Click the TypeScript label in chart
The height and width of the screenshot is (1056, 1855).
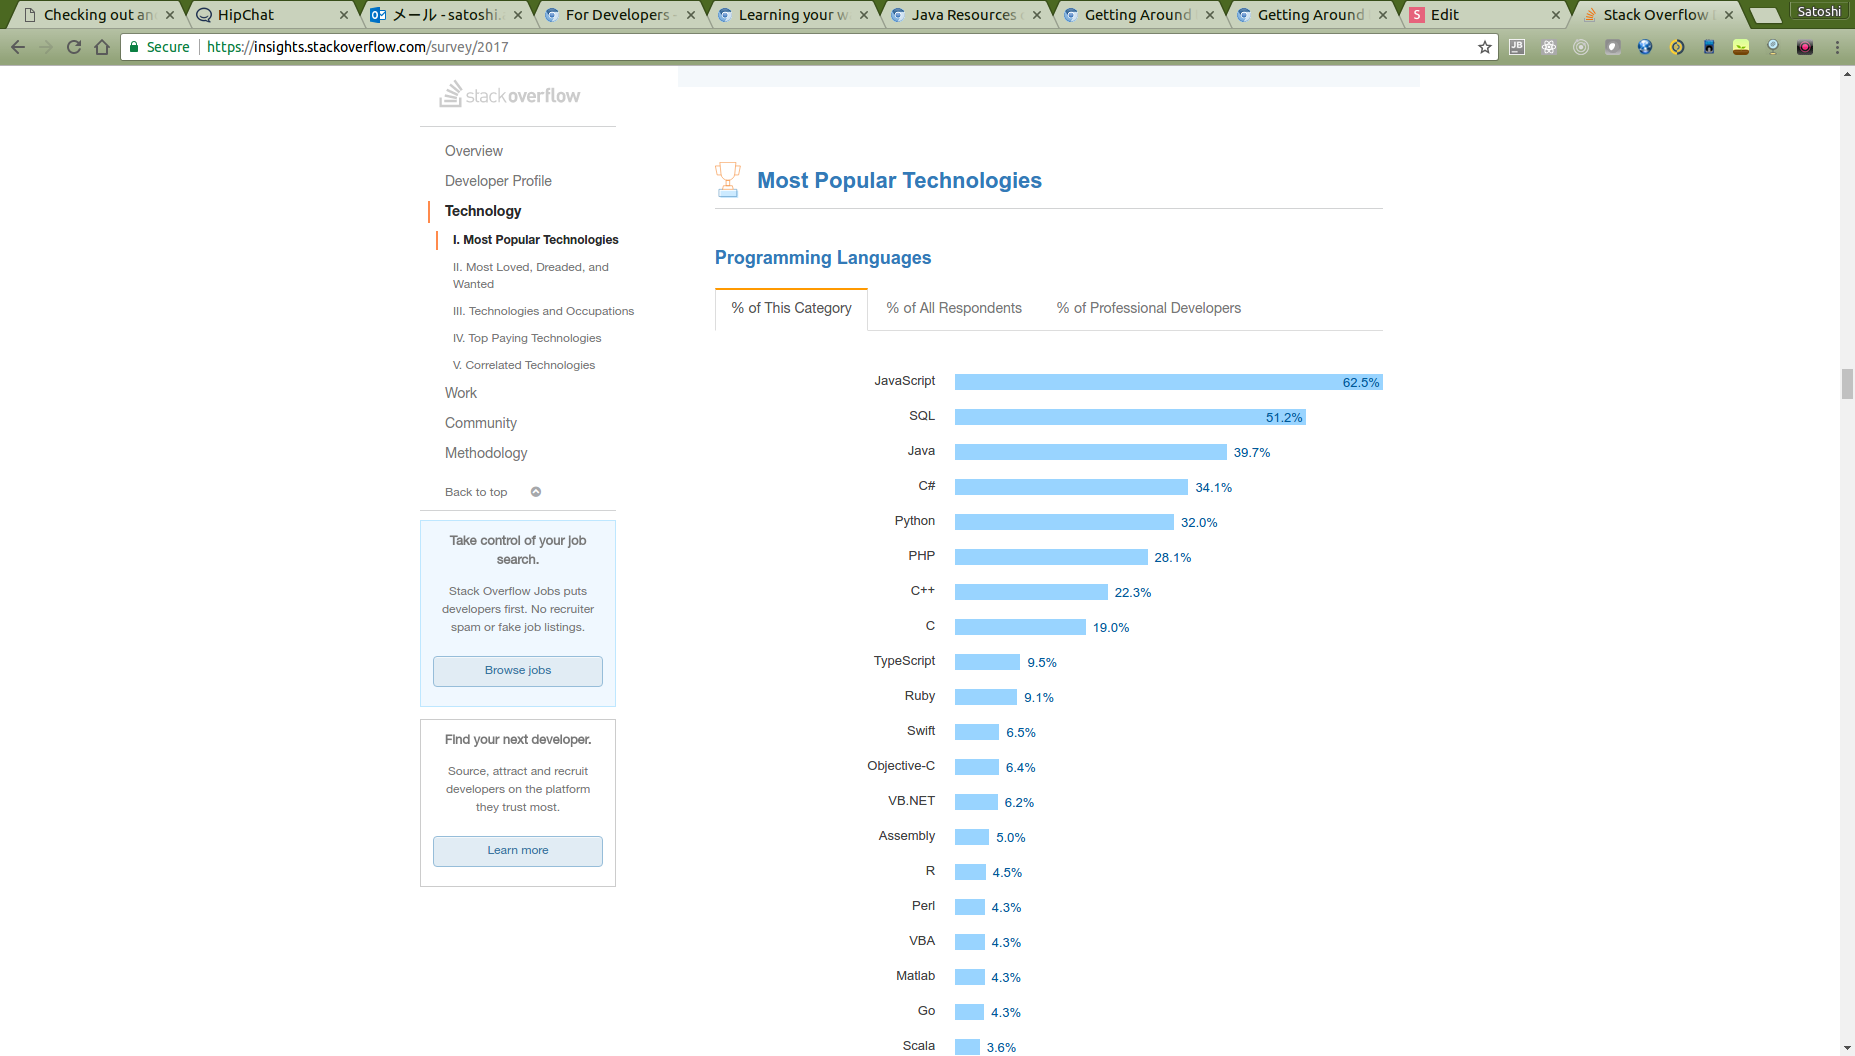click(905, 661)
